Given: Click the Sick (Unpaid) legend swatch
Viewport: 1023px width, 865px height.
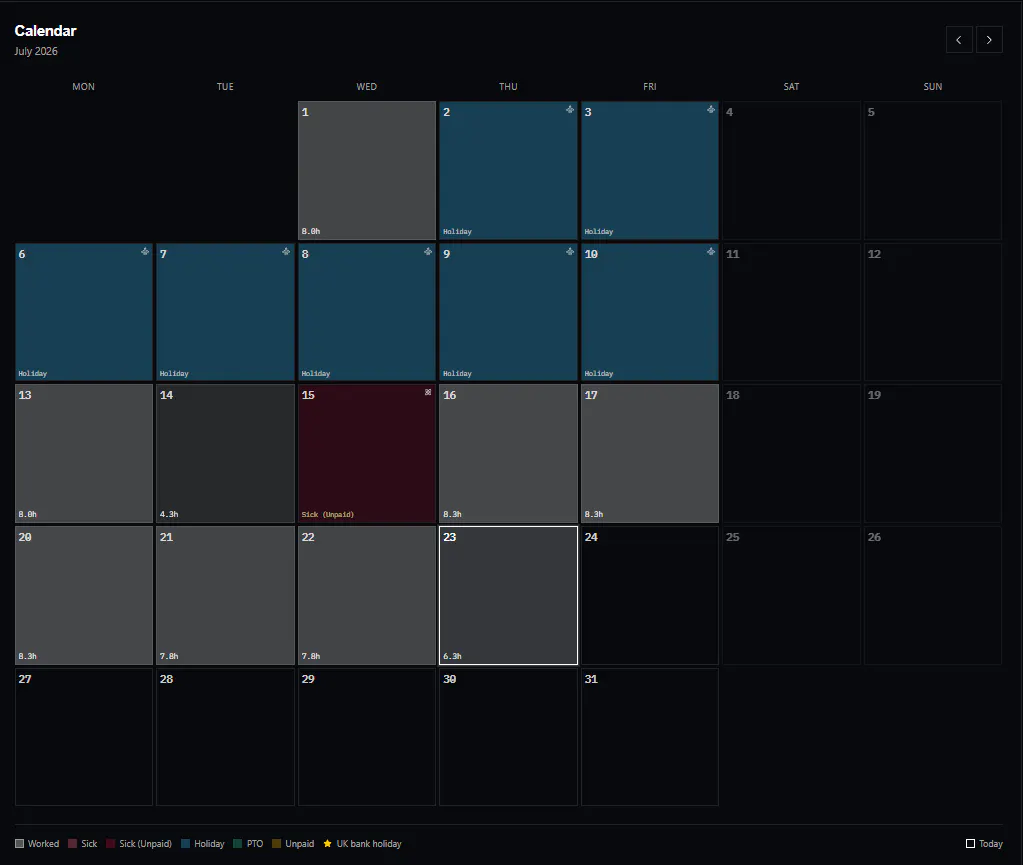Looking at the screenshot, I should point(111,843).
